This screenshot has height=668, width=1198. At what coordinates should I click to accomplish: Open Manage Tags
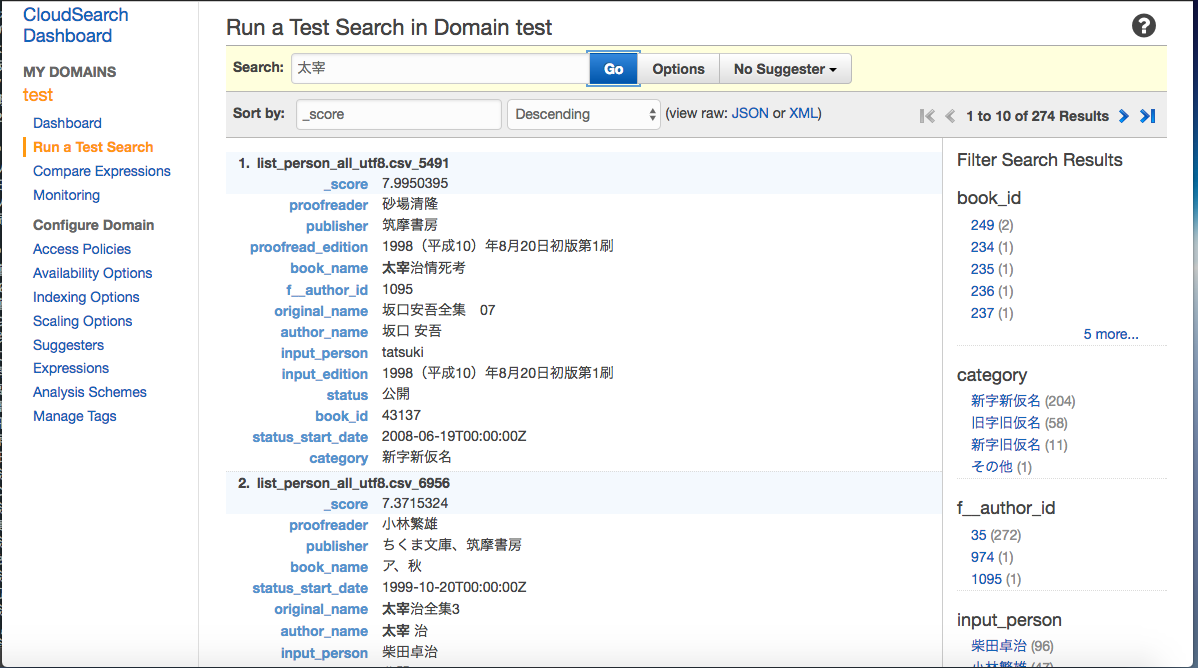pos(75,417)
